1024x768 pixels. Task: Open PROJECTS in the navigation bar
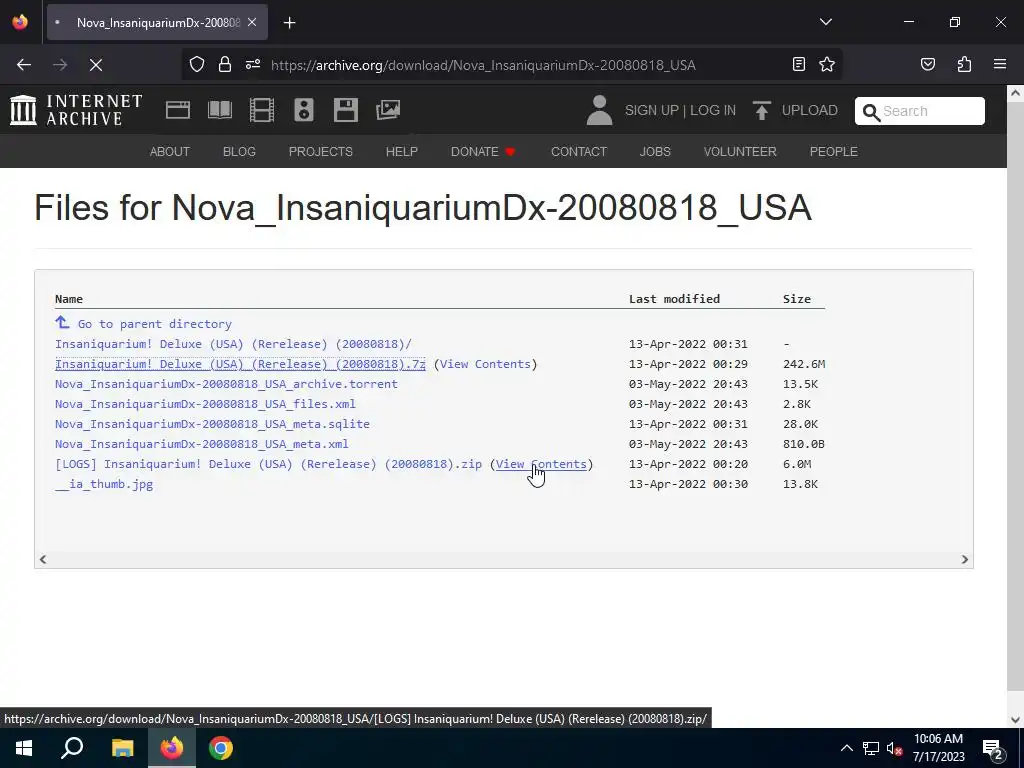[321, 152]
